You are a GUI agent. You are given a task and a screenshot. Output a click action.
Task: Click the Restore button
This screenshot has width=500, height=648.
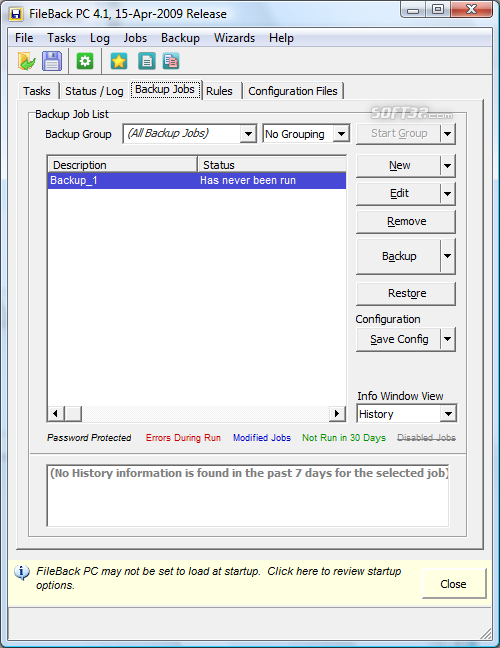[x=406, y=294]
